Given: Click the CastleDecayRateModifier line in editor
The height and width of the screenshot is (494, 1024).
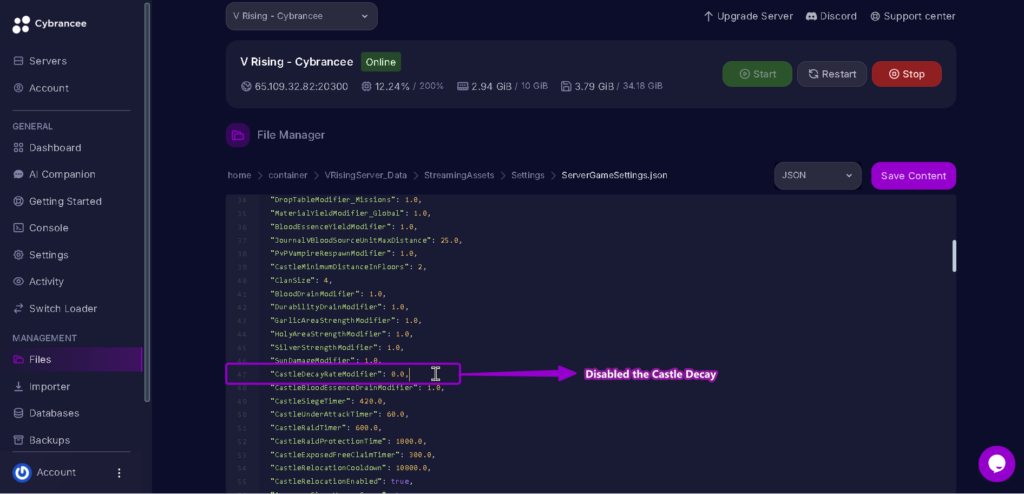Looking at the screenshot, I should [x=340, y=374].
